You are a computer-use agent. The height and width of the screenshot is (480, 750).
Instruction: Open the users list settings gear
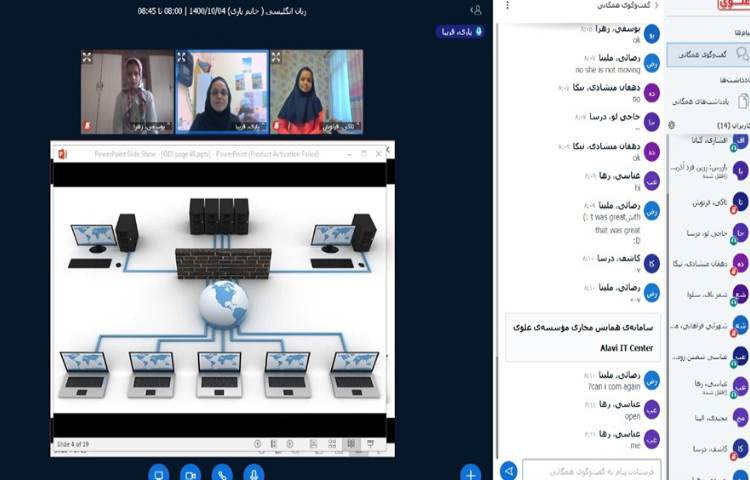671,125
